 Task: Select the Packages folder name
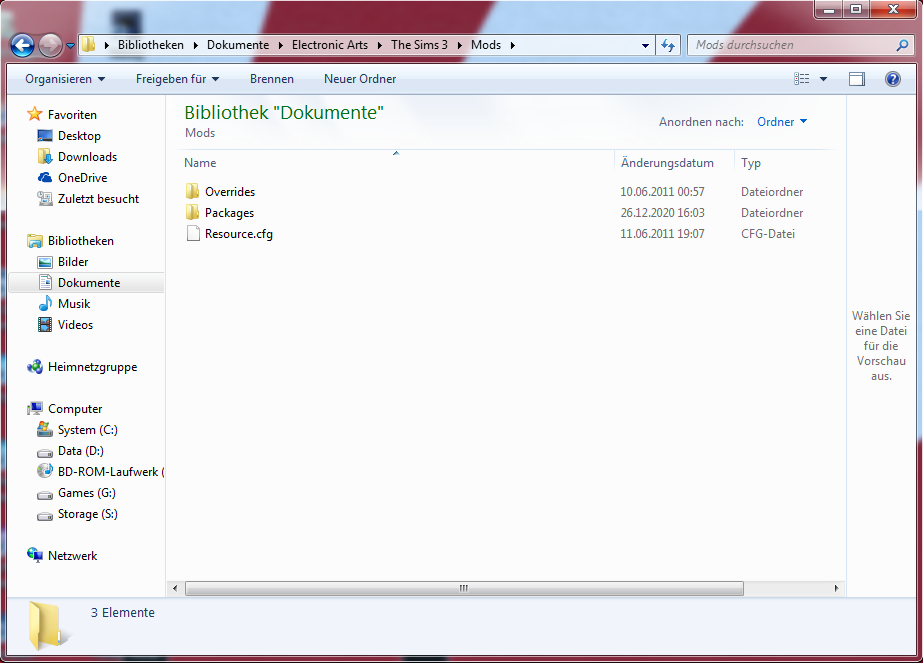coord(229,213)
